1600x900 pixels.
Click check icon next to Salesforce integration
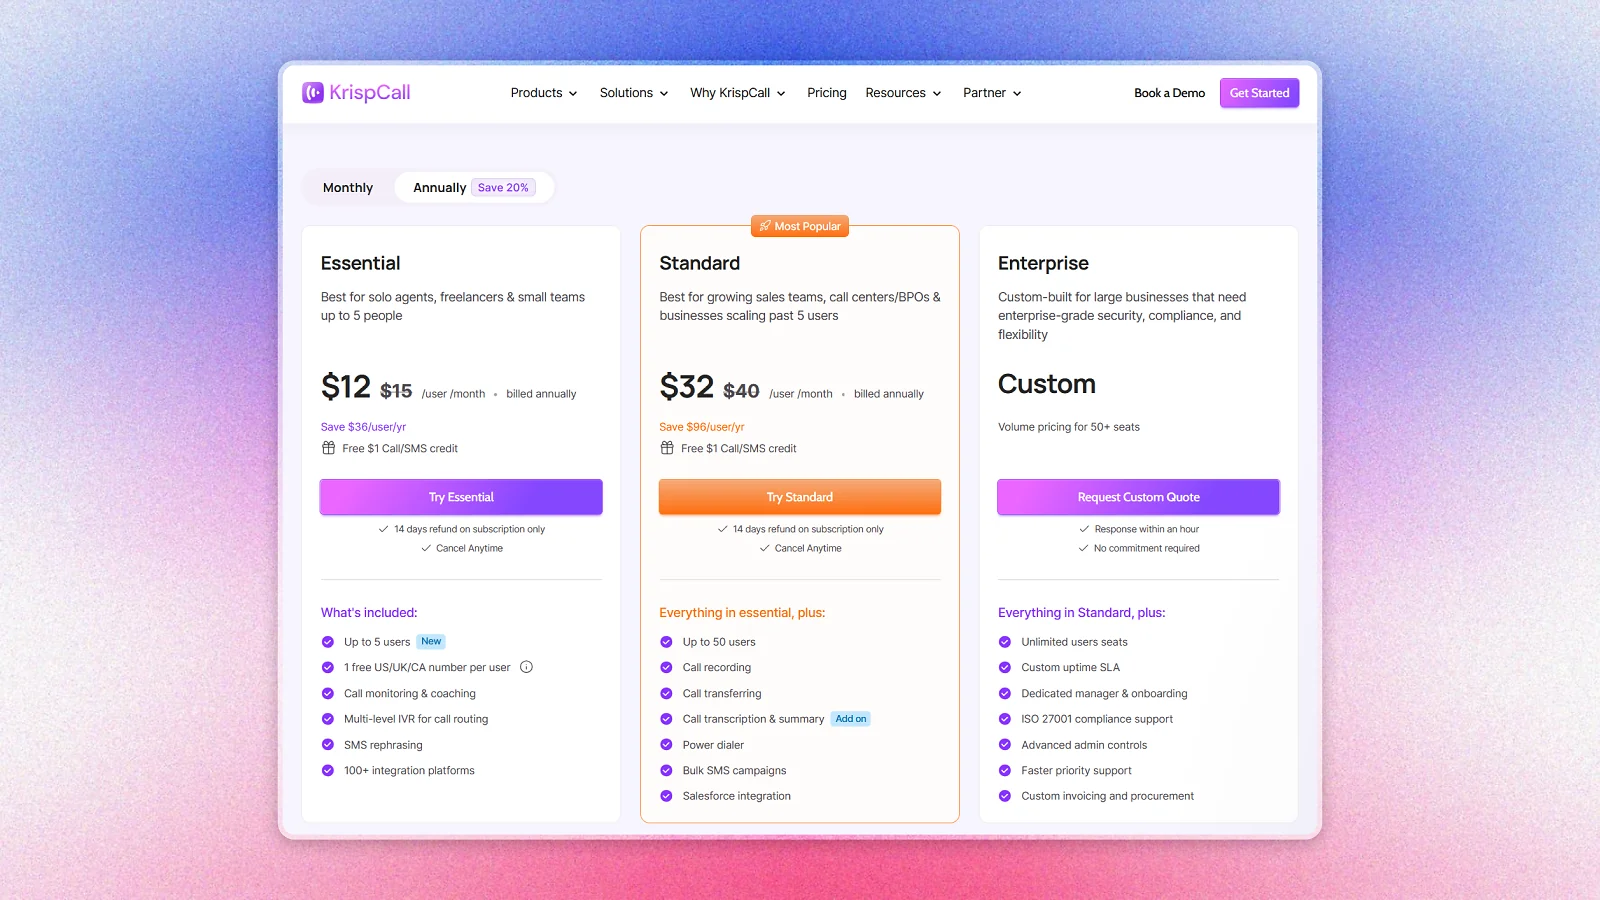[666, 796]
